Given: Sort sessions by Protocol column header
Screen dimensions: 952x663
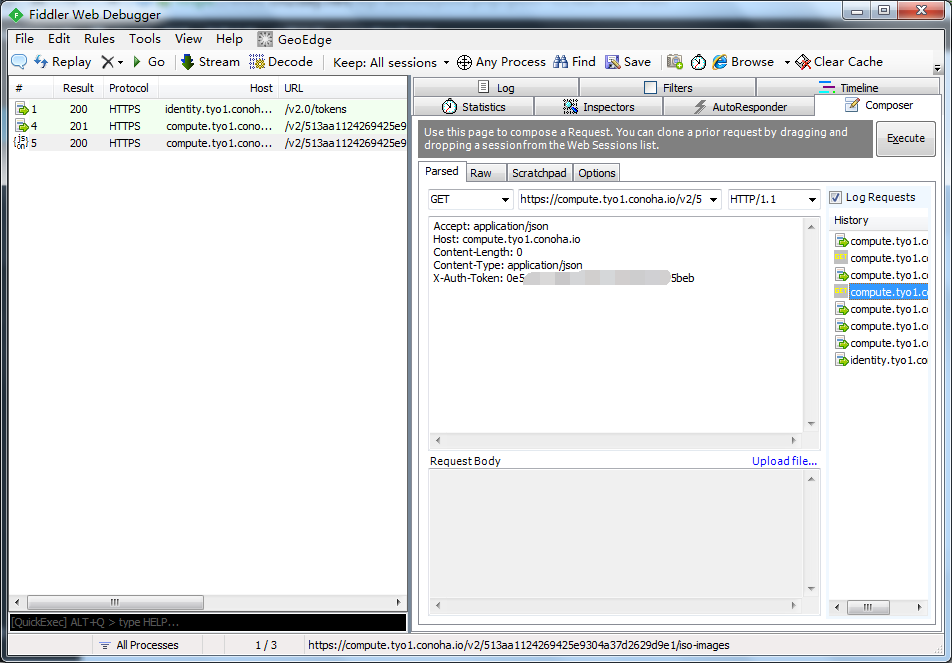Looking at the screenshot, I should [129, 88].
